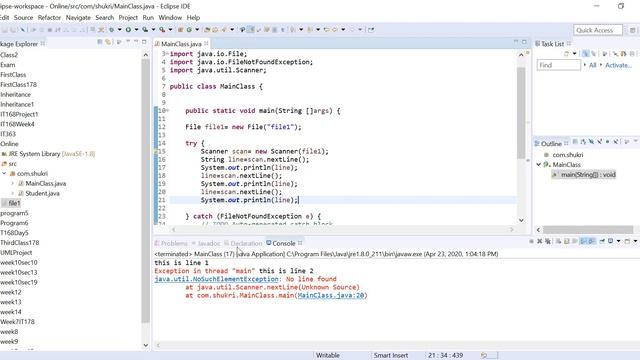Click the green Run button in toolbar

129,29
